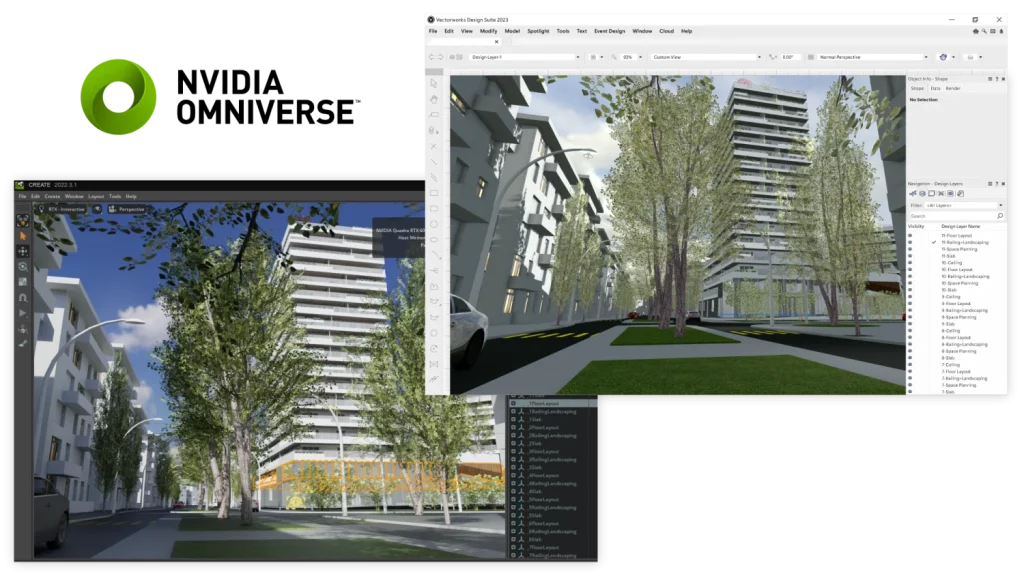Switch to the Render tab in Object Info
This screenshot has height=576, width=1024.
click(x=953, y=88)
